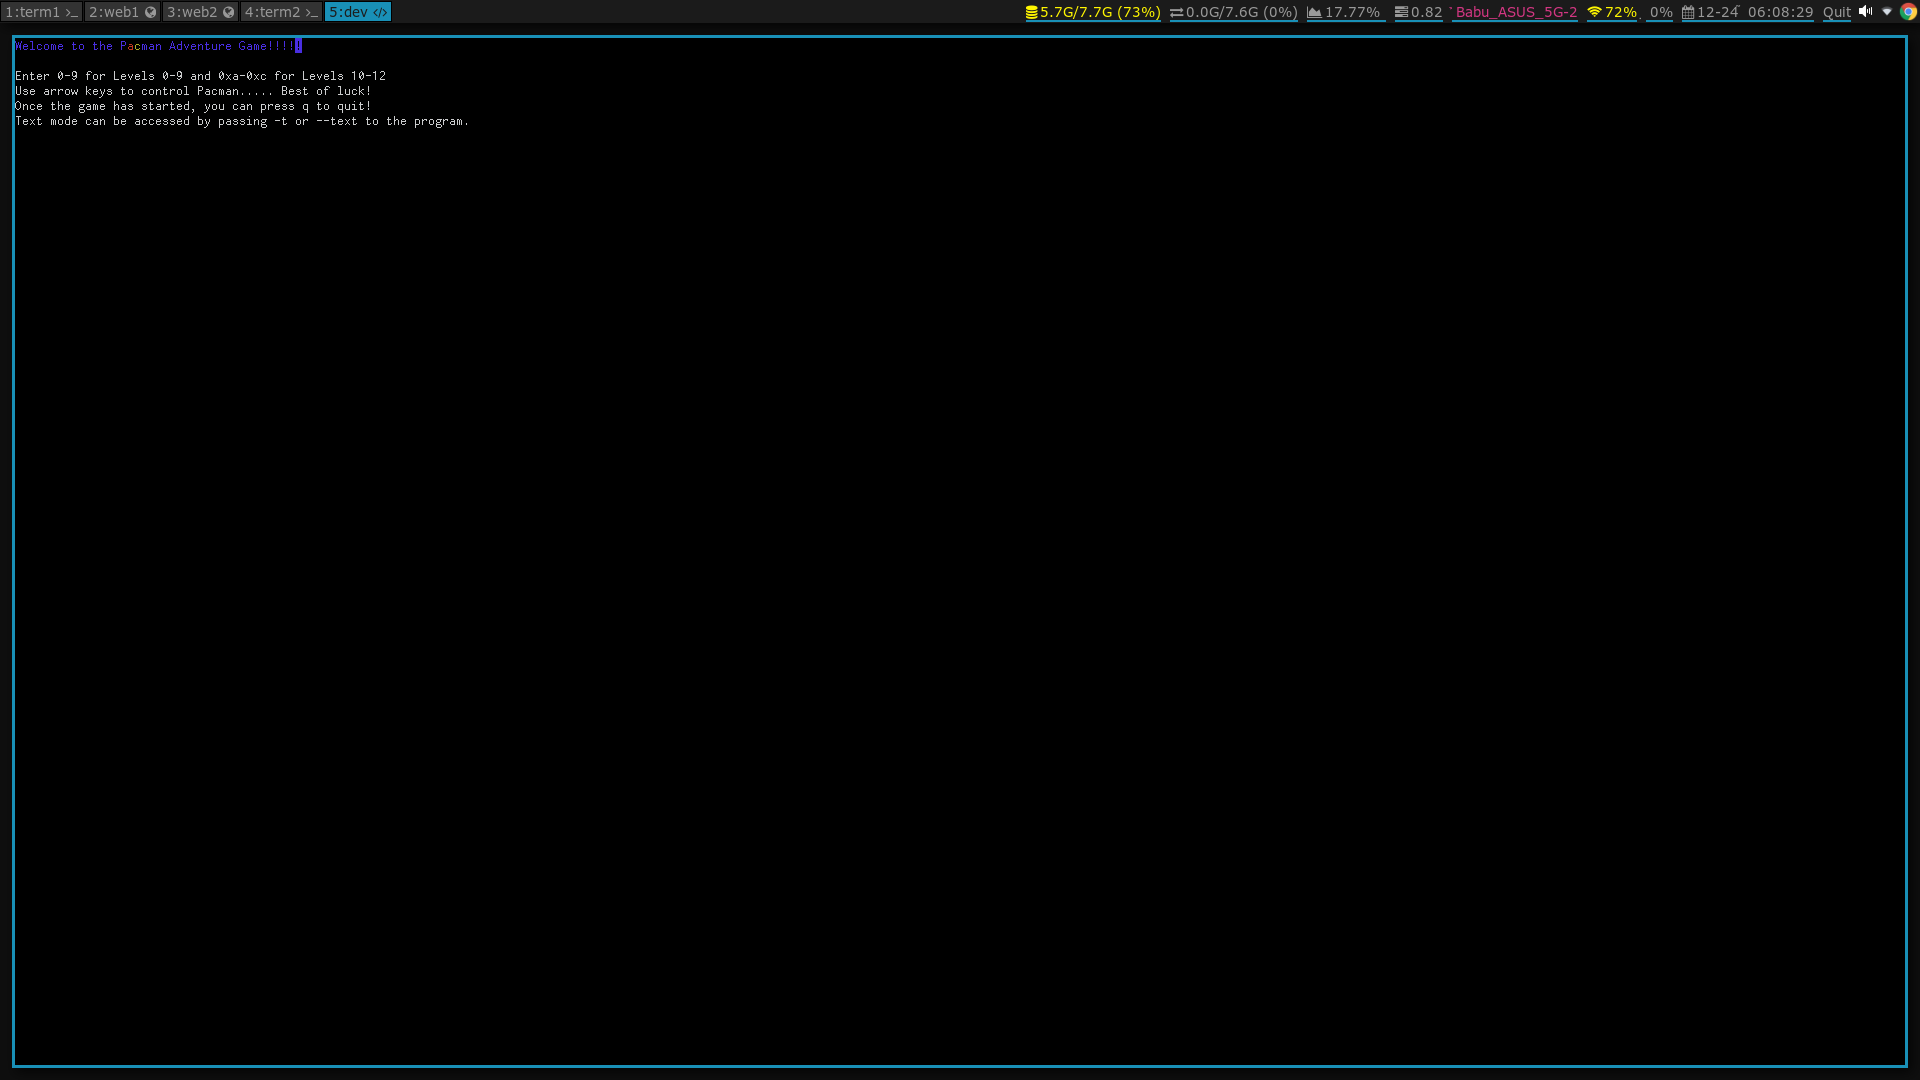Screen dimensions: 1920x1080
Task: Expand the dropdown arrow beside the volume icon
Action: pos(1886,12)
